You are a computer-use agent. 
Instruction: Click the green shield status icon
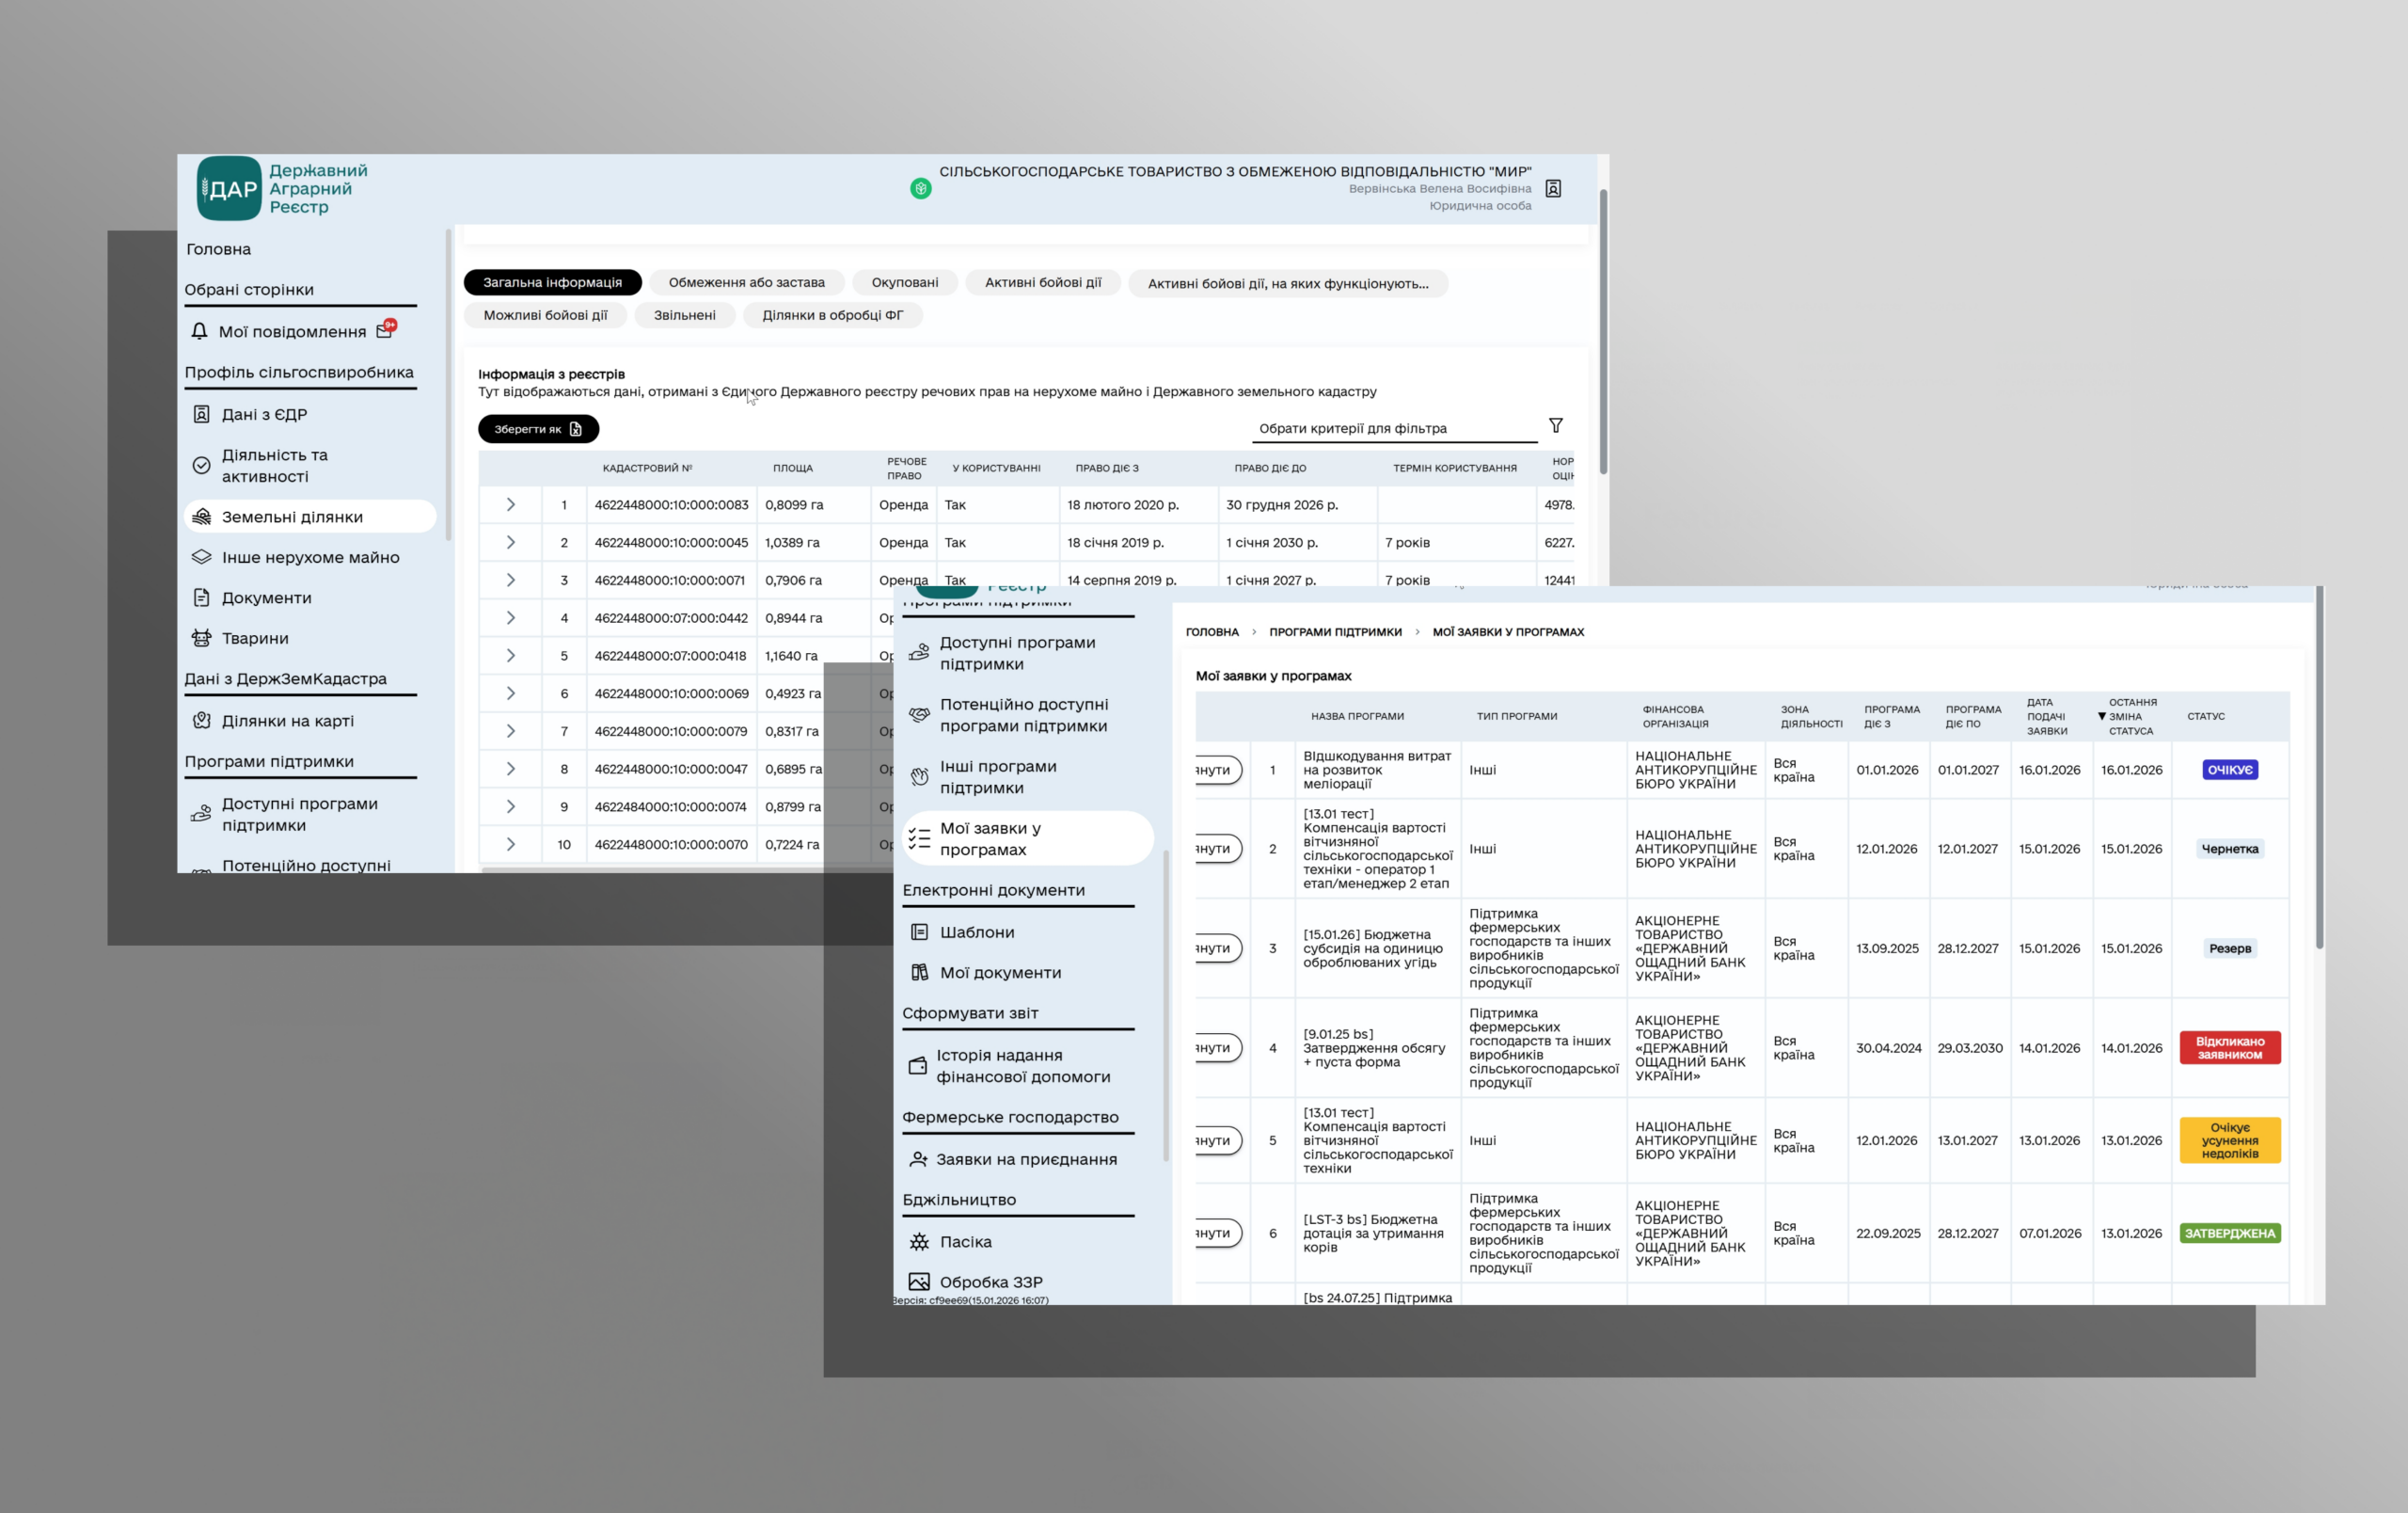921,189
